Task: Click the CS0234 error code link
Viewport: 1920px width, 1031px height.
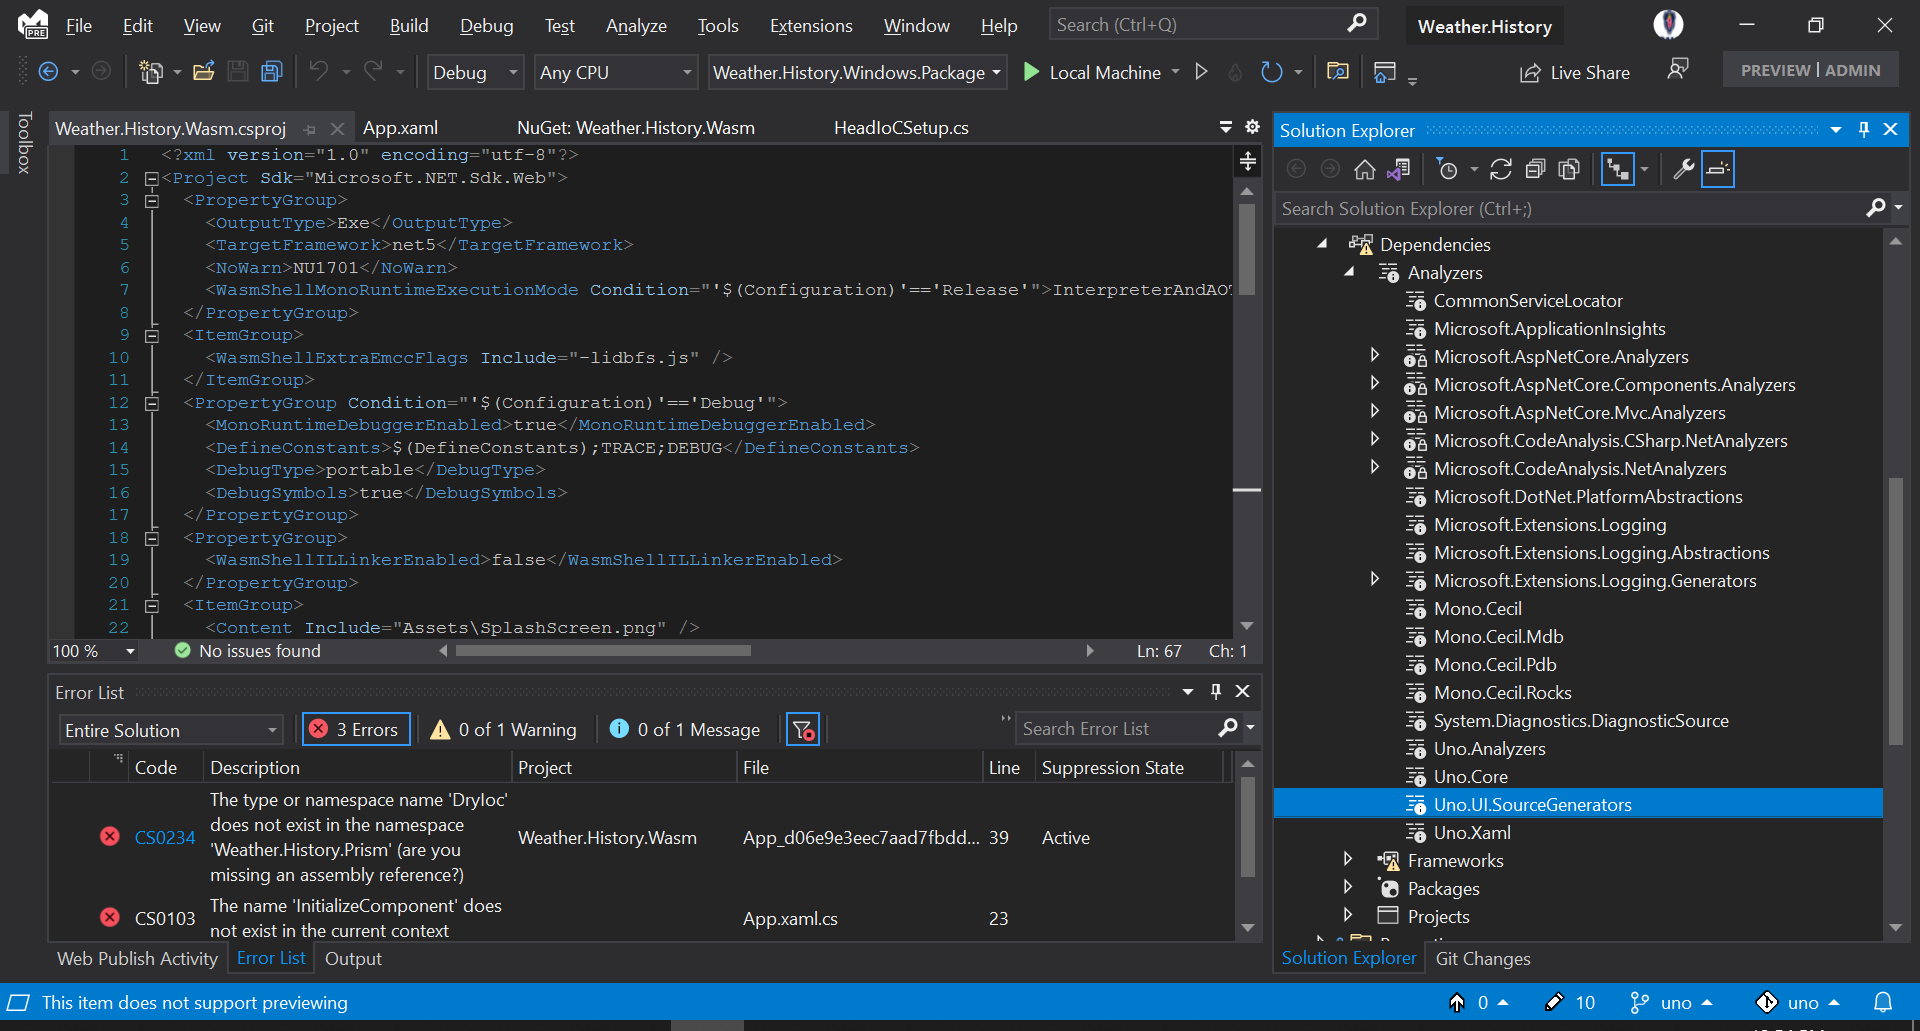Action: click(x=165, y=837)
